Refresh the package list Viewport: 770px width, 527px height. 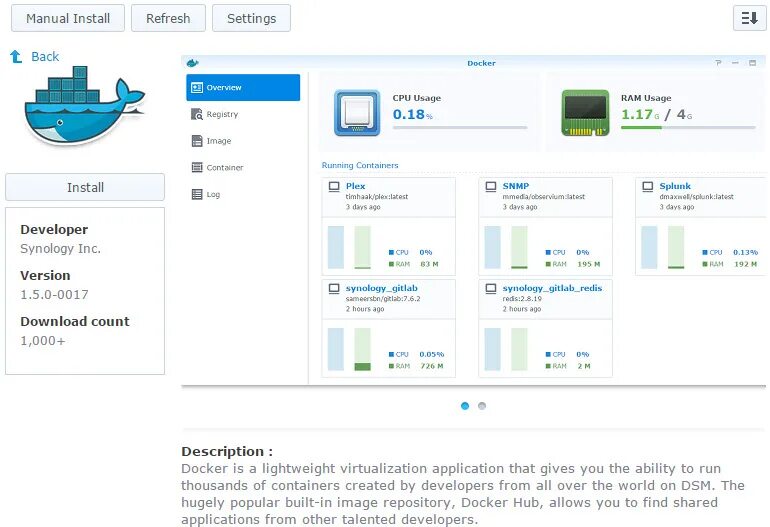[168, 18]
